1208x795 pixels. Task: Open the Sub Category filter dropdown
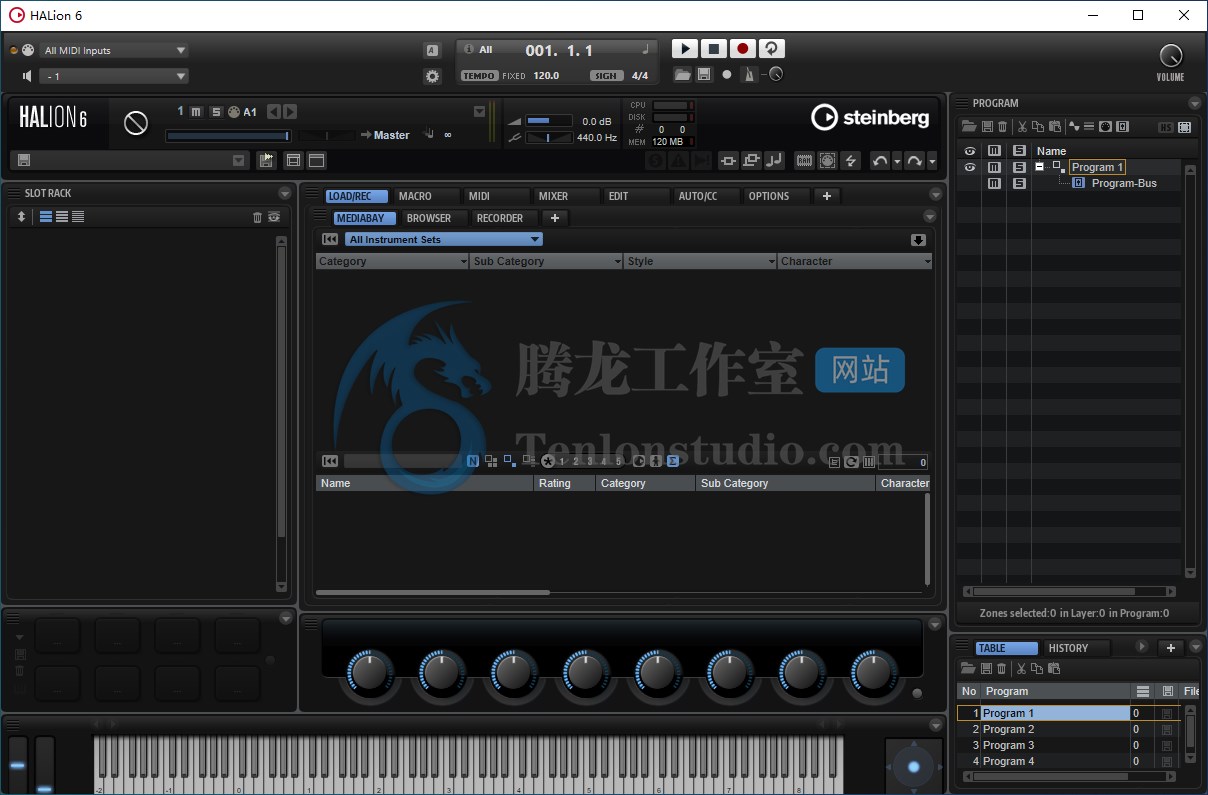pos(547,261)
